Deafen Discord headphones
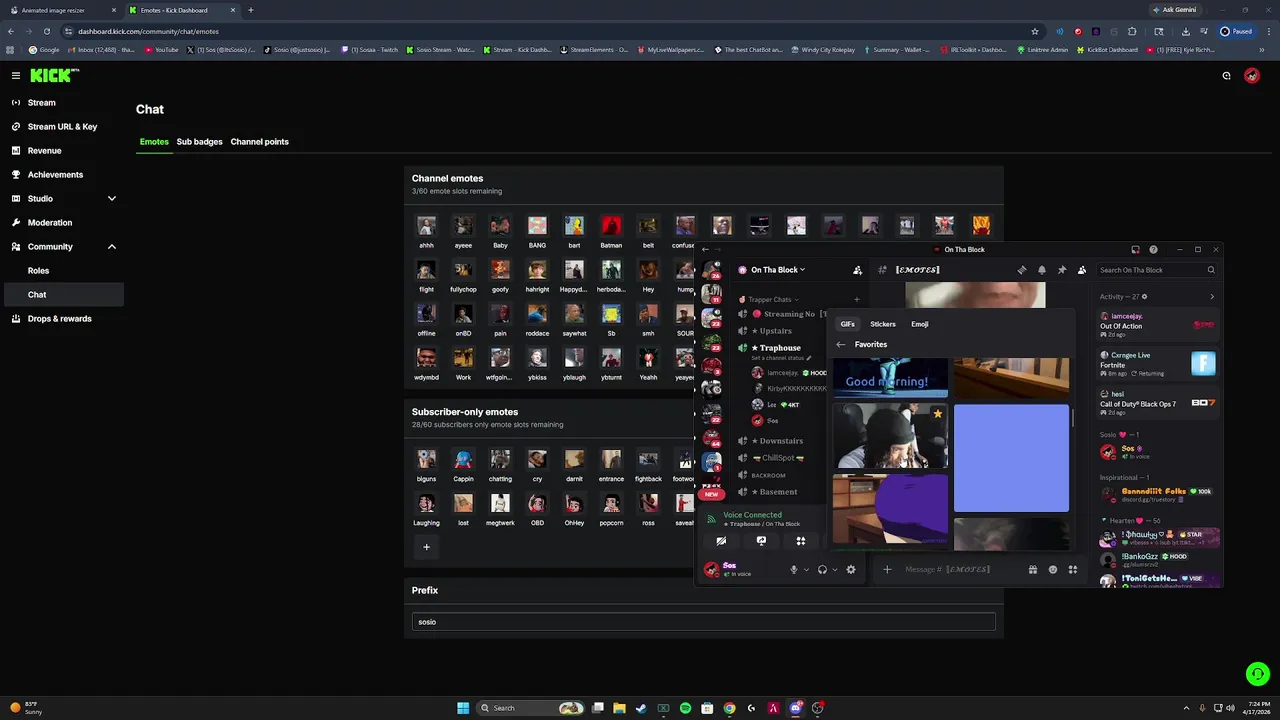Screen dimensions: 1280x720 click(x=822, y=570)
